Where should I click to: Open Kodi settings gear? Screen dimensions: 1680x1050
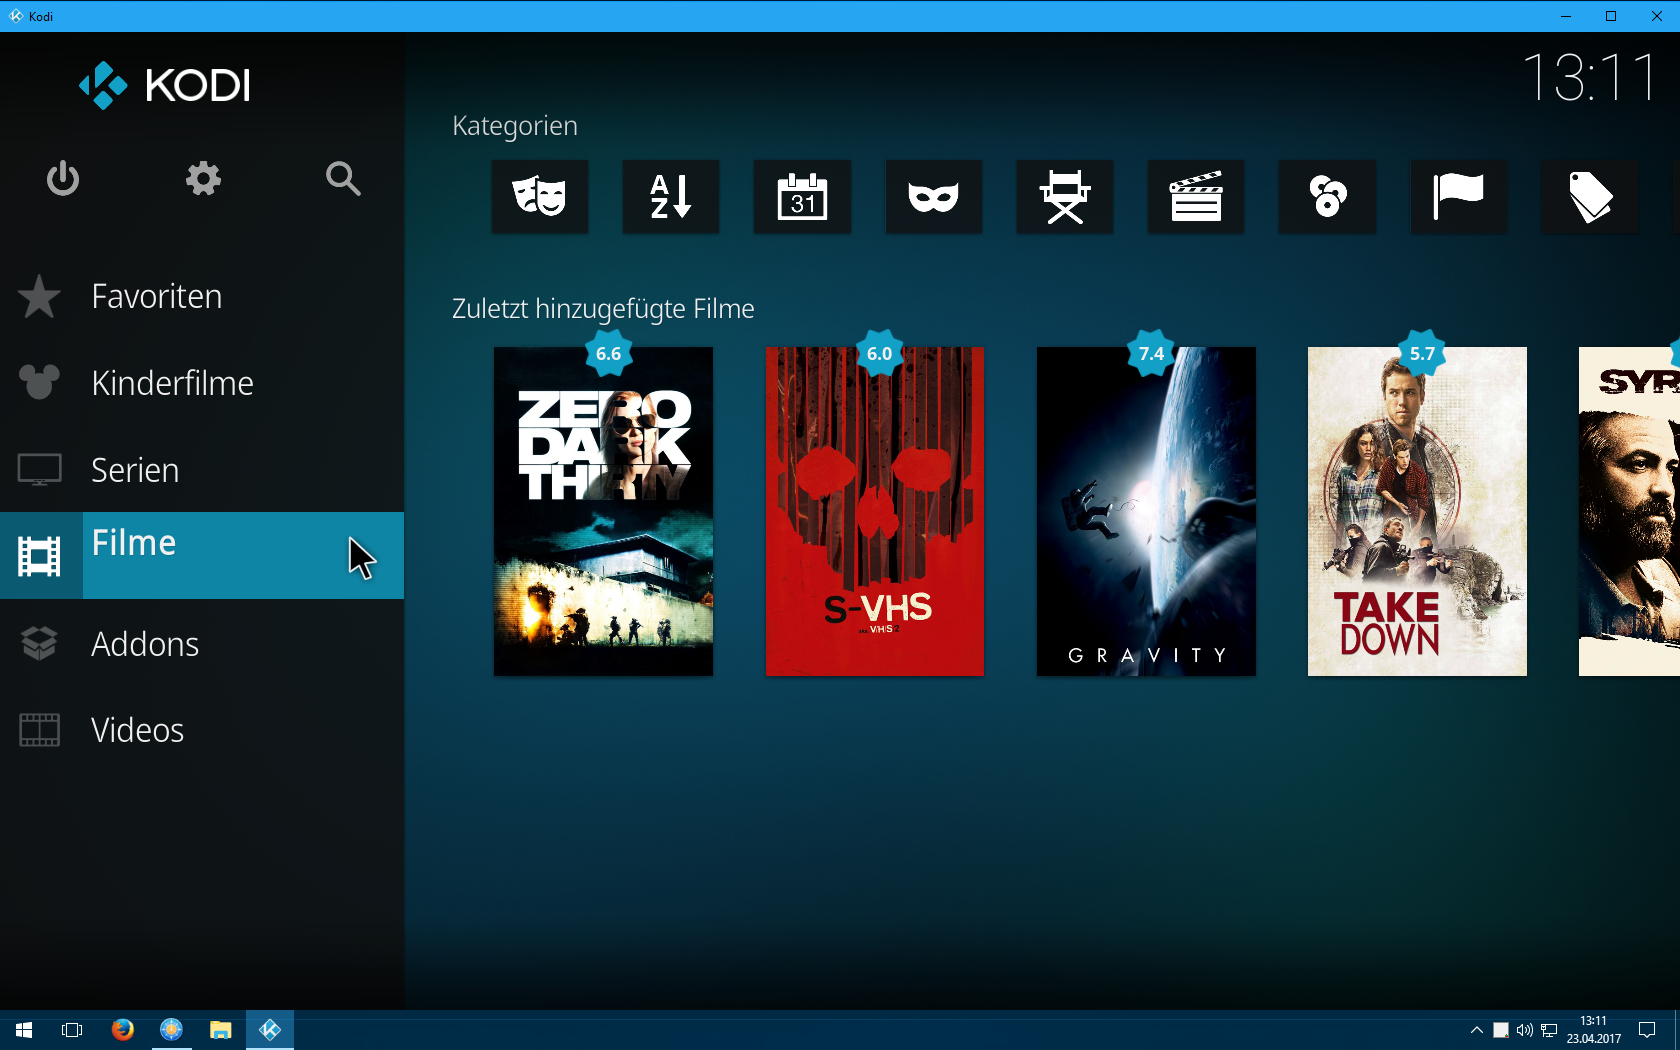203,179
